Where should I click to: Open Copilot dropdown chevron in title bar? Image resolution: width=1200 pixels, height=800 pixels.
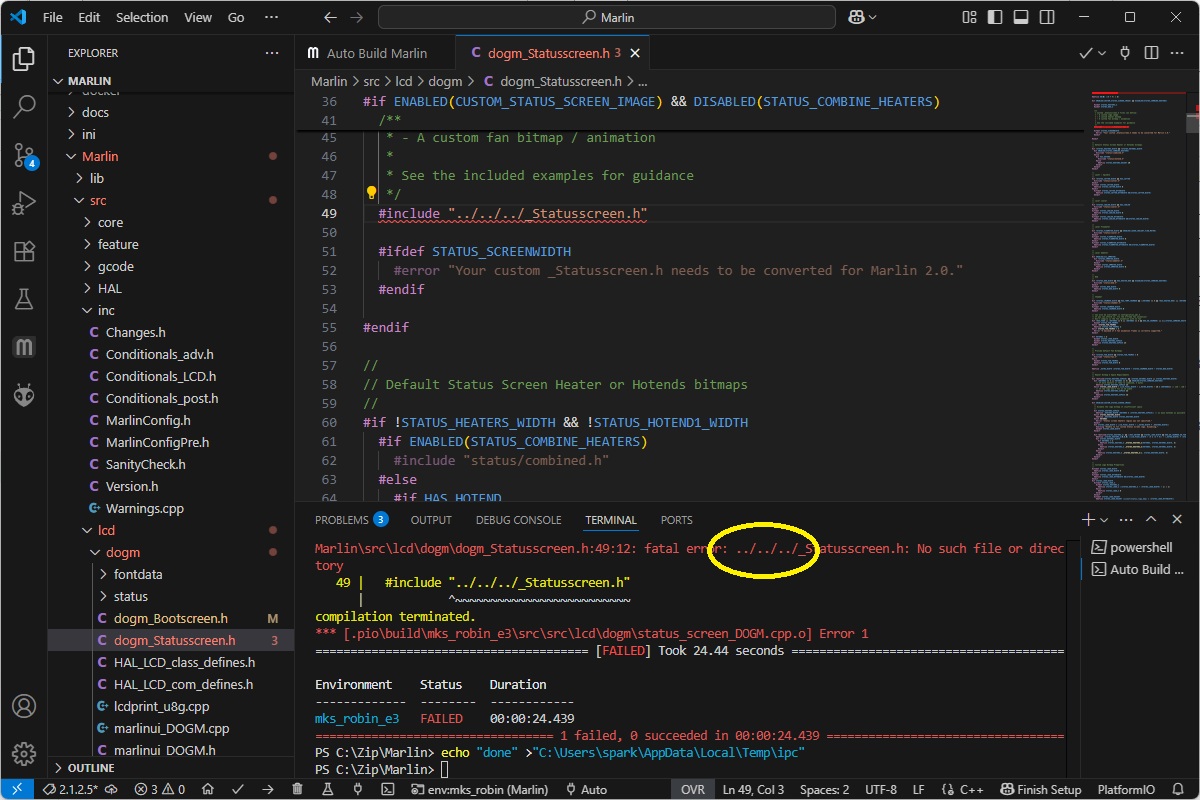873,17
